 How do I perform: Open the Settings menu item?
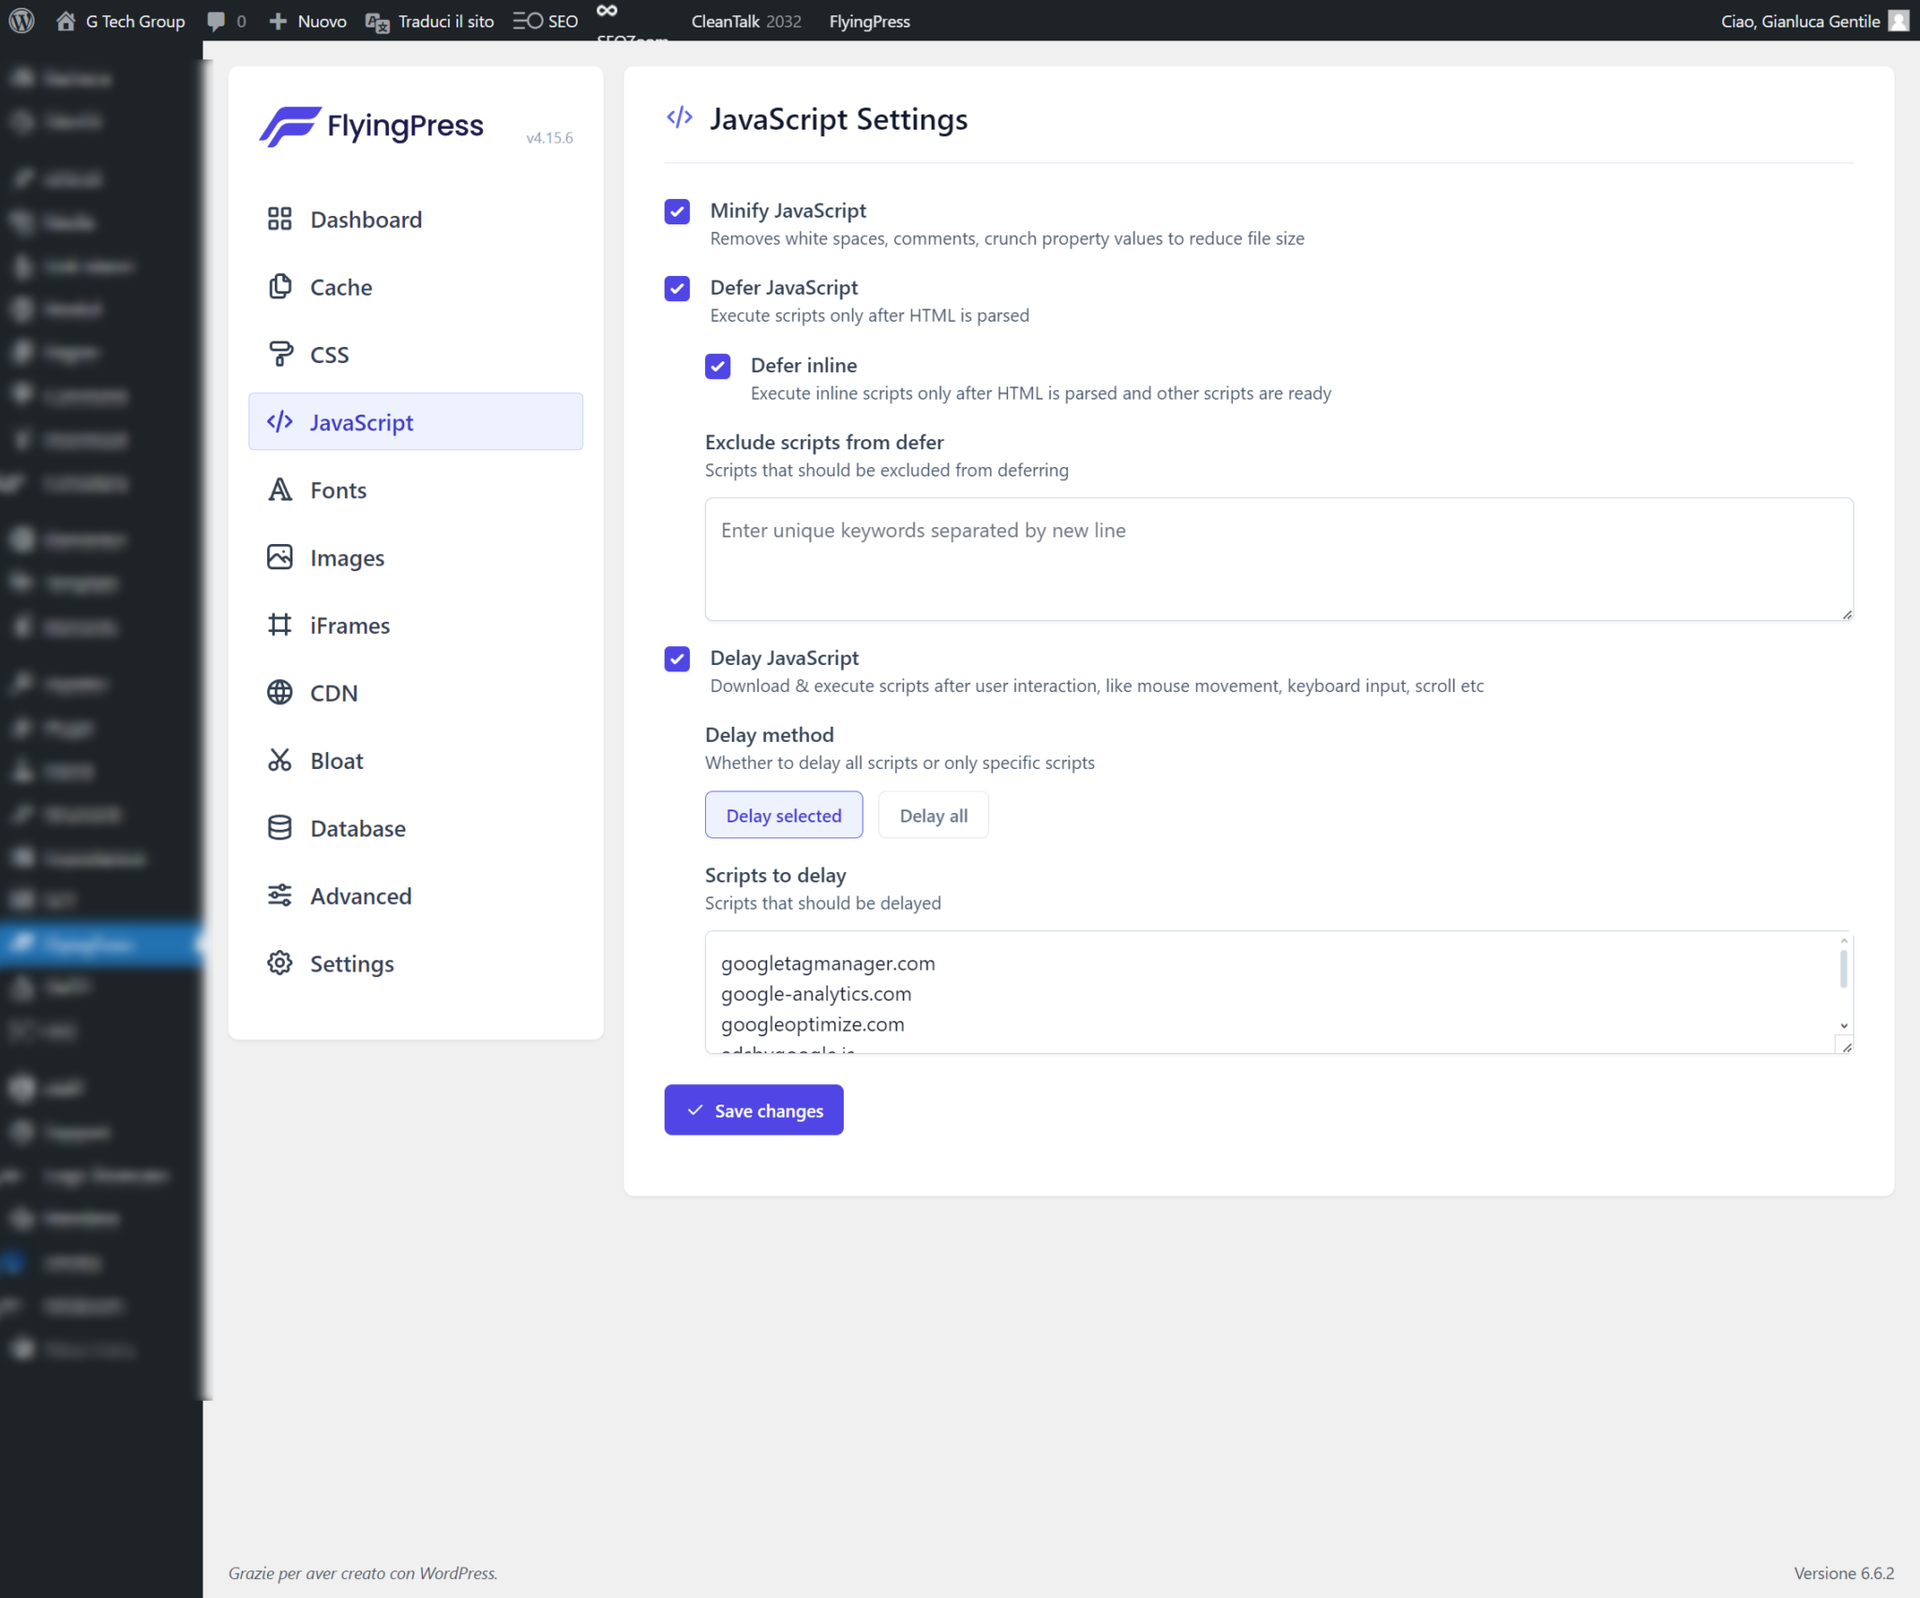(x=351, y=963)
